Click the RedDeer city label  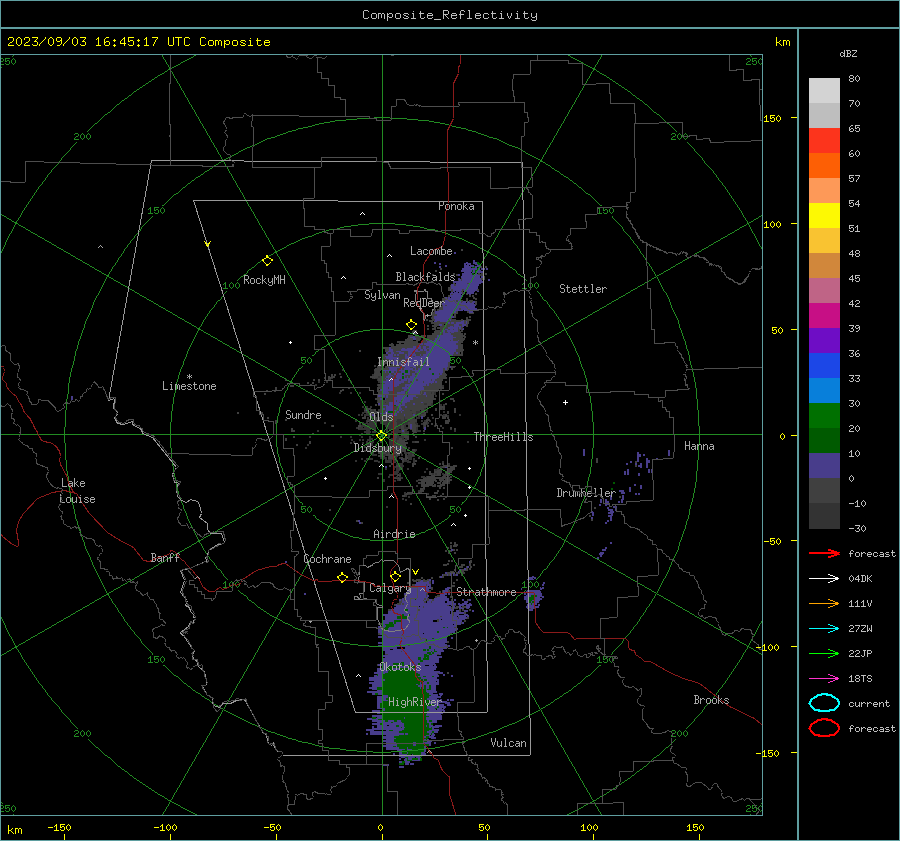point(424,303)
